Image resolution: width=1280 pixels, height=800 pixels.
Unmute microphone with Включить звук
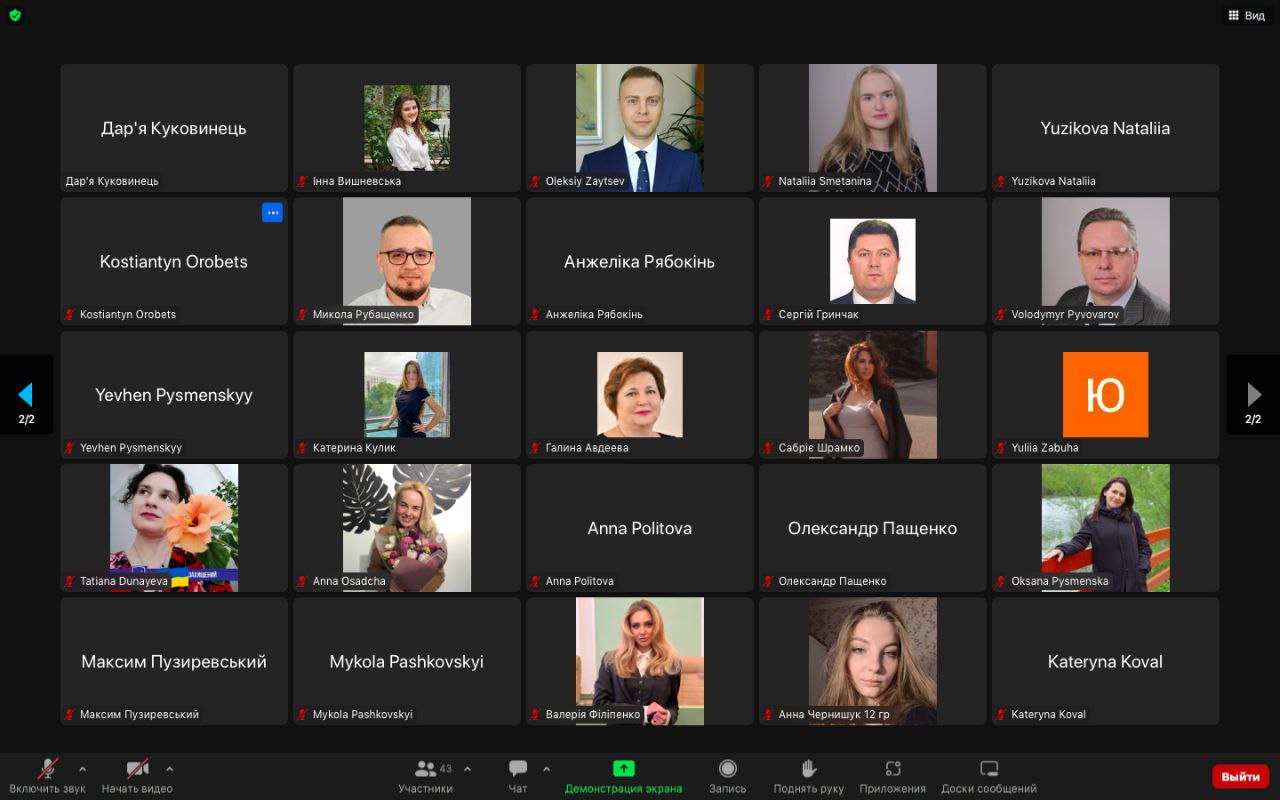click(x=47, y=776)
